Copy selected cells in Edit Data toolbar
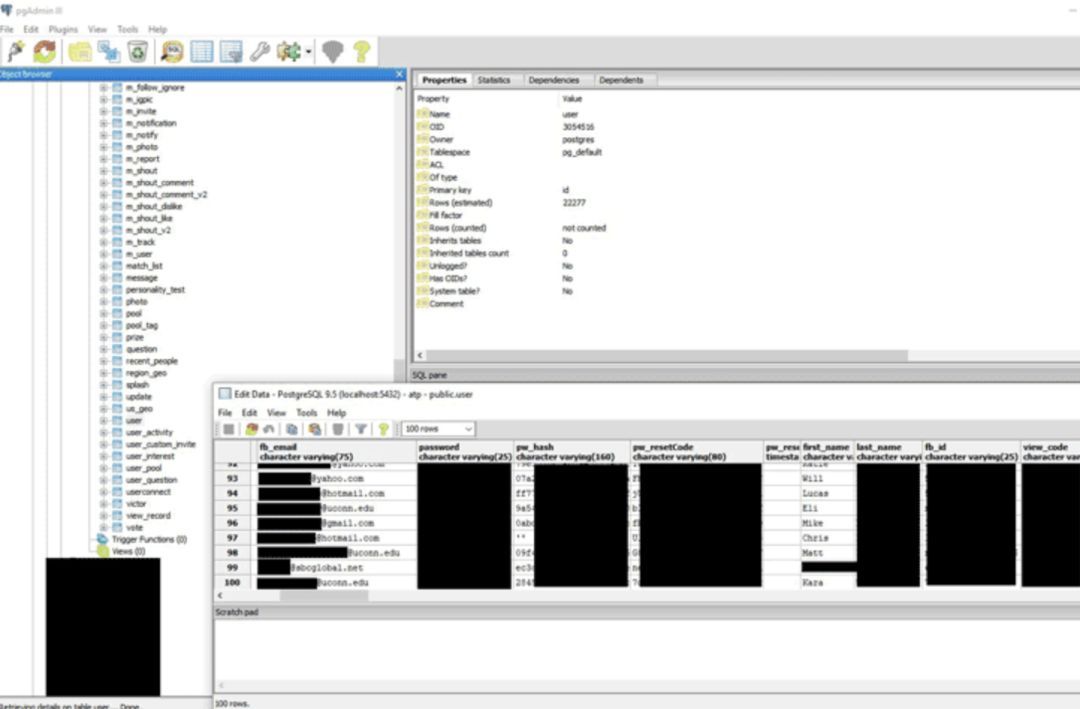 point(292,429)
